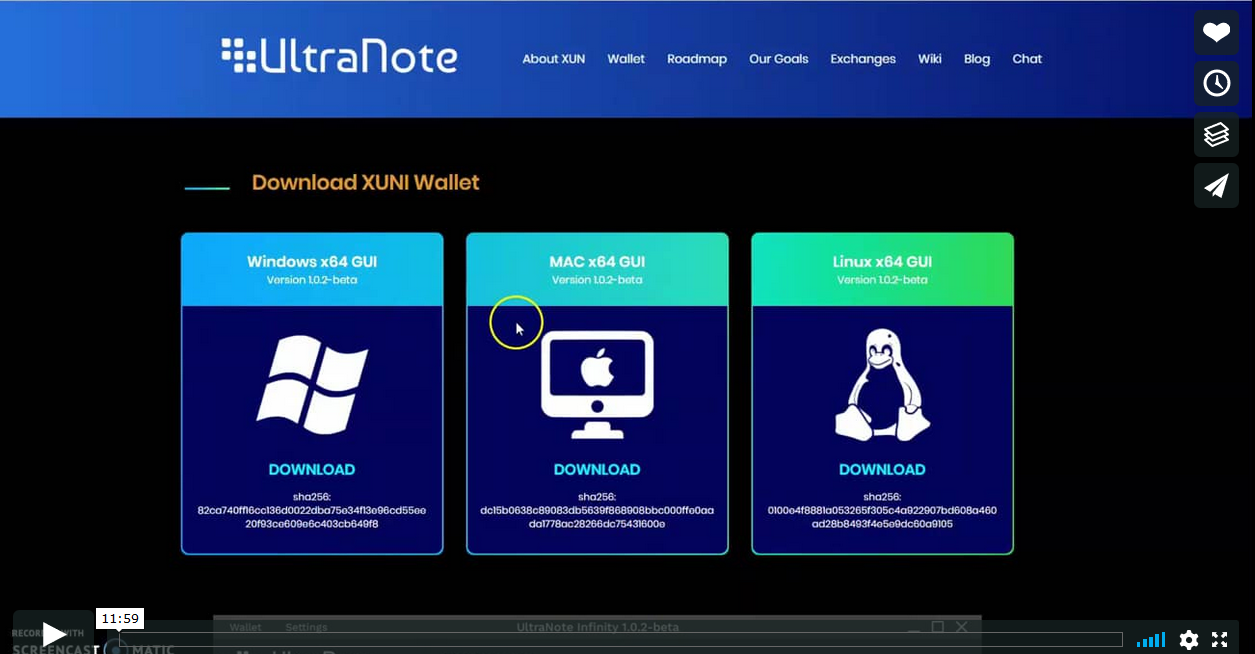Click the Linux penguin icon in download card
Screen dimensions: 1255x654
(882, 385)
